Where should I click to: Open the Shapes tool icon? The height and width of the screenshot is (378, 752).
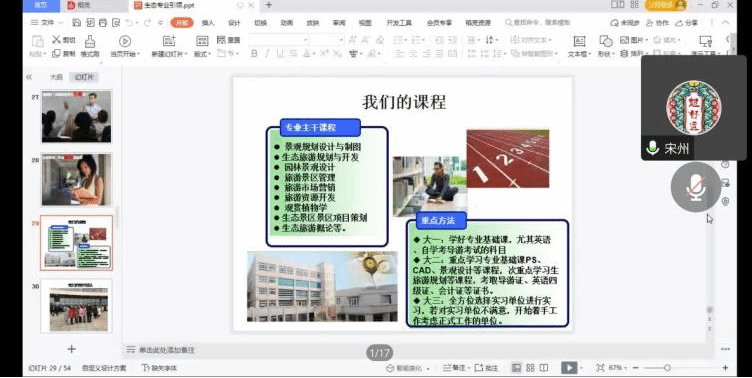[x=606, y=41]
